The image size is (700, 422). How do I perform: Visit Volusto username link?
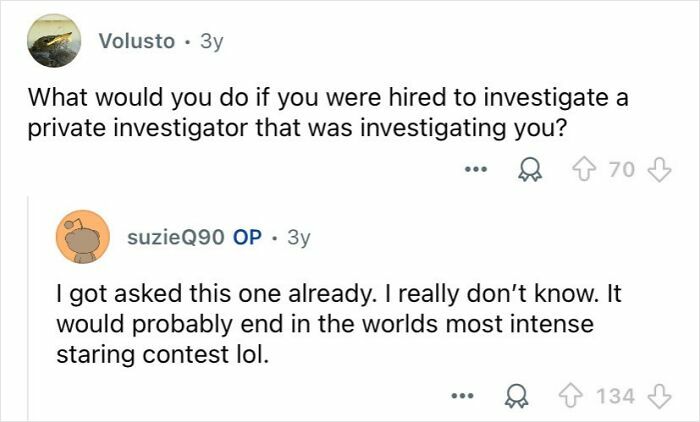click(137, 41)
